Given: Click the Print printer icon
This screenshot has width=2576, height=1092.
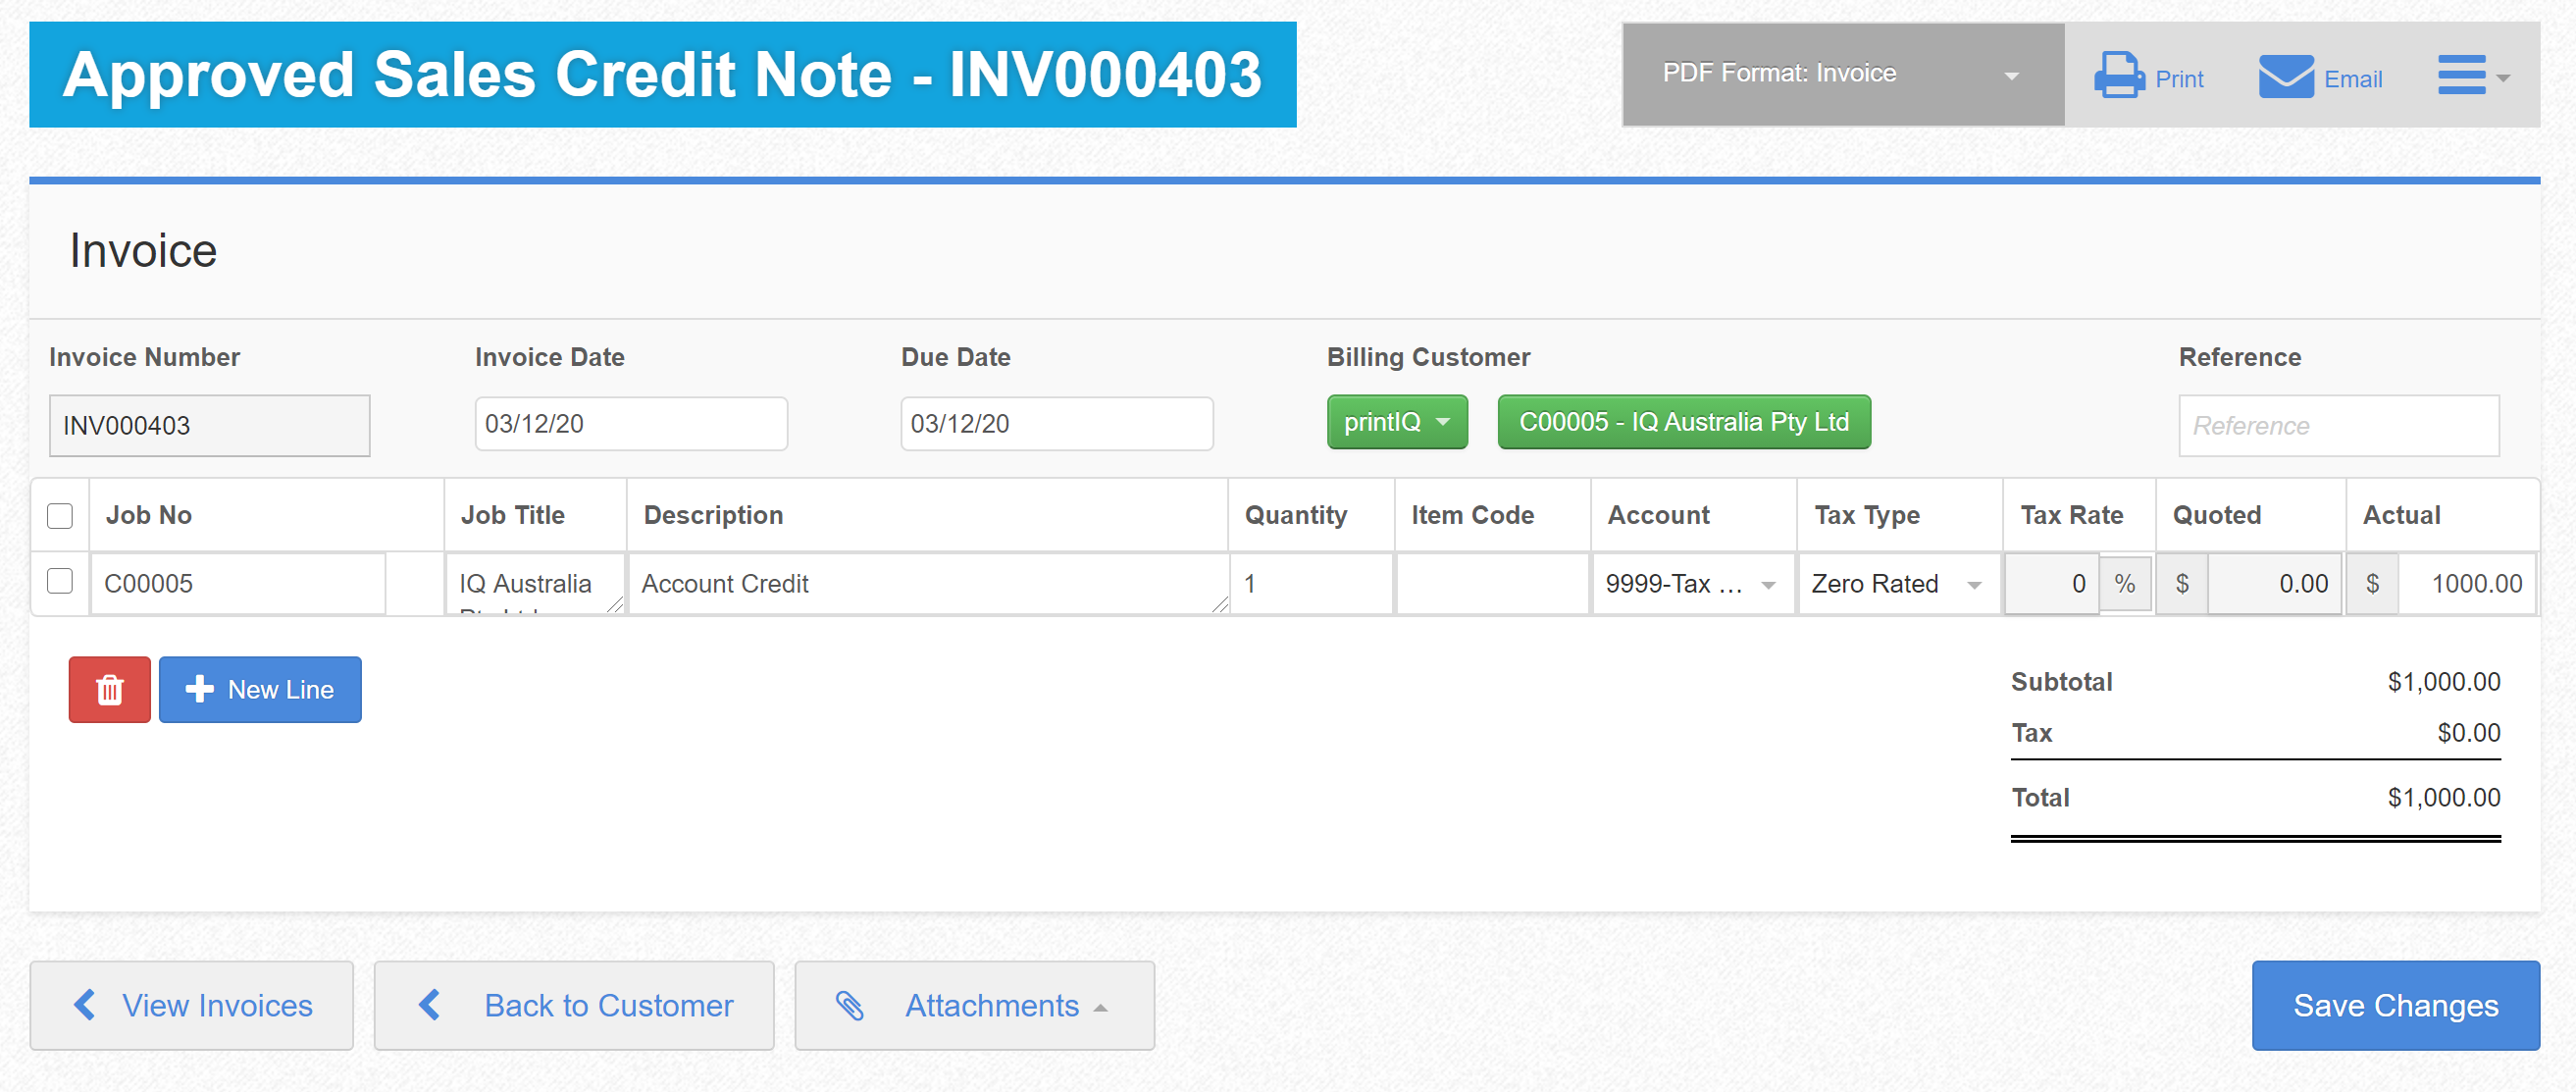Looking at the screenshot, I should (x=2118, y=76).
